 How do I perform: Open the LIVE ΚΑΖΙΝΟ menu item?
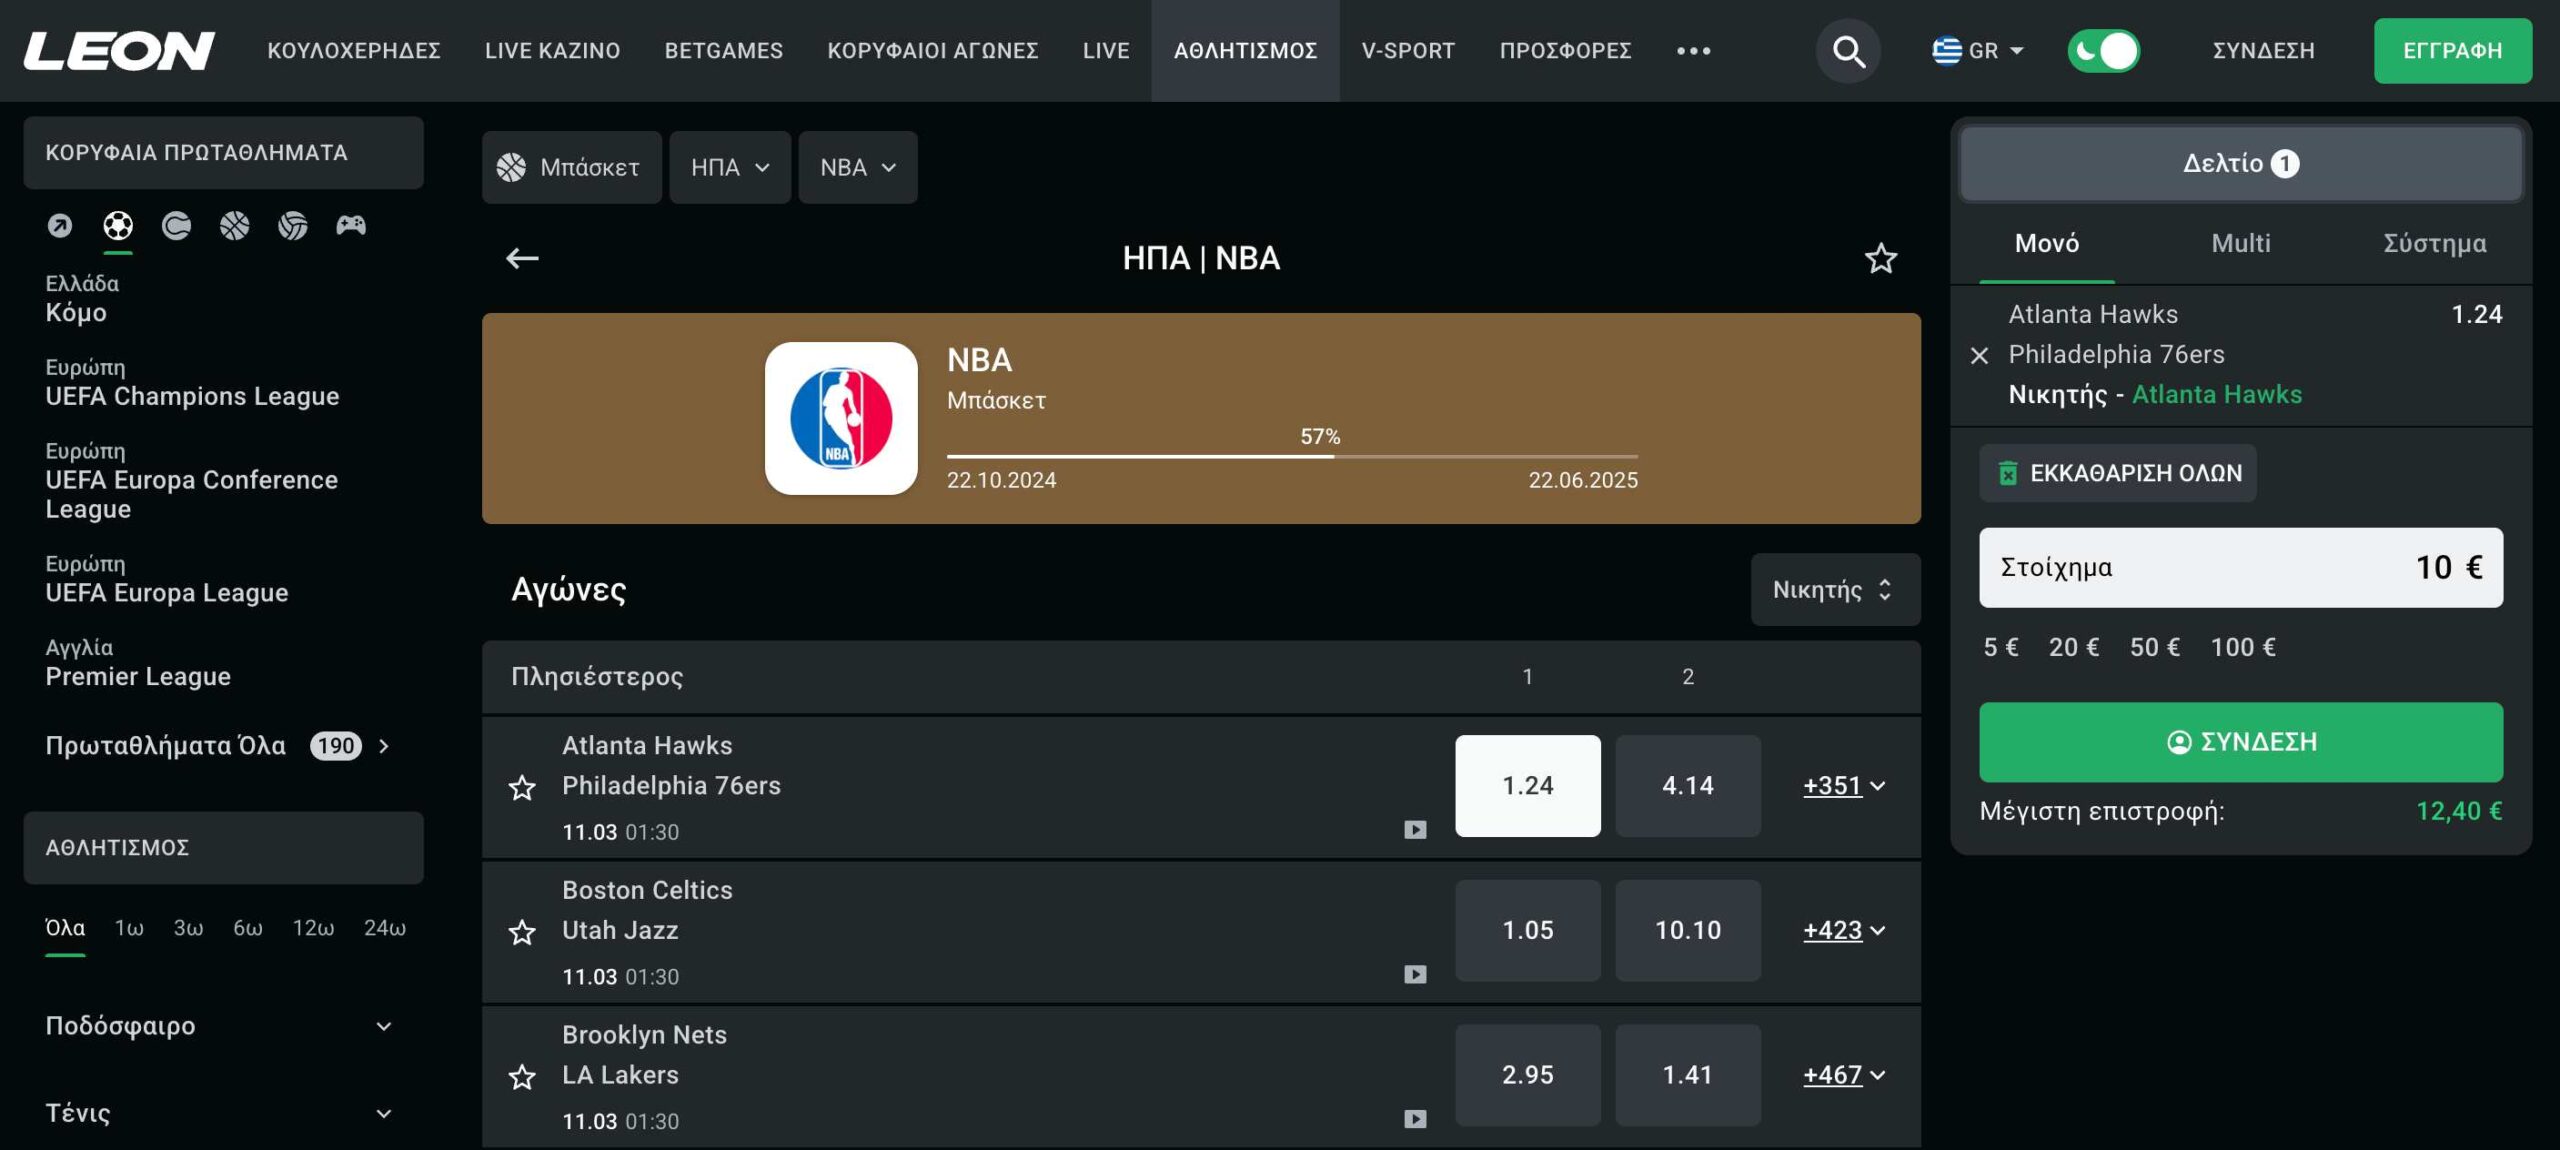[552, 51]
